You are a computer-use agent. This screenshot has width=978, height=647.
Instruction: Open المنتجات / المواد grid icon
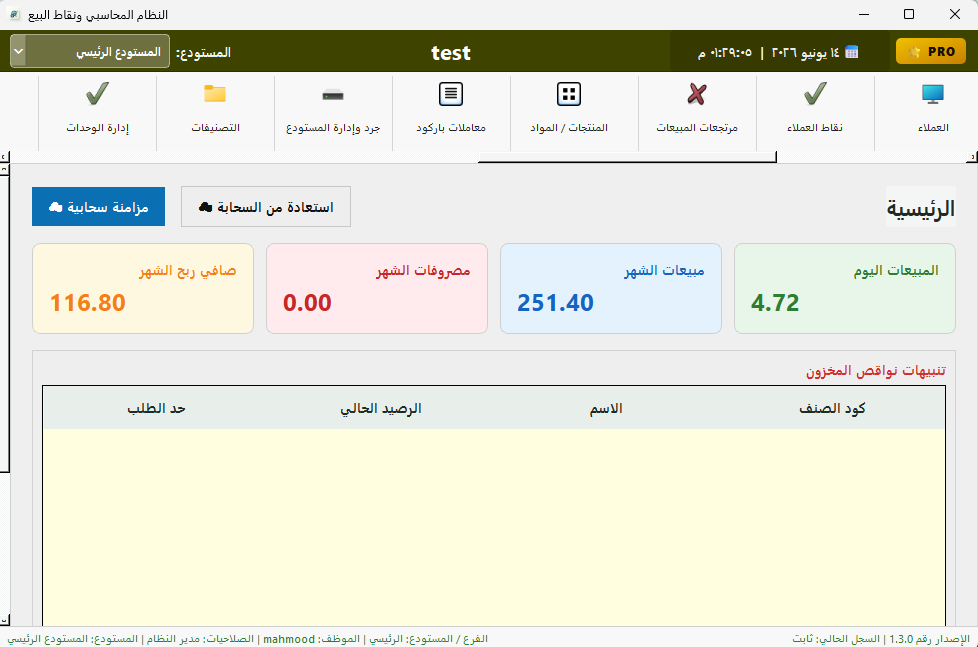[568, 95]
